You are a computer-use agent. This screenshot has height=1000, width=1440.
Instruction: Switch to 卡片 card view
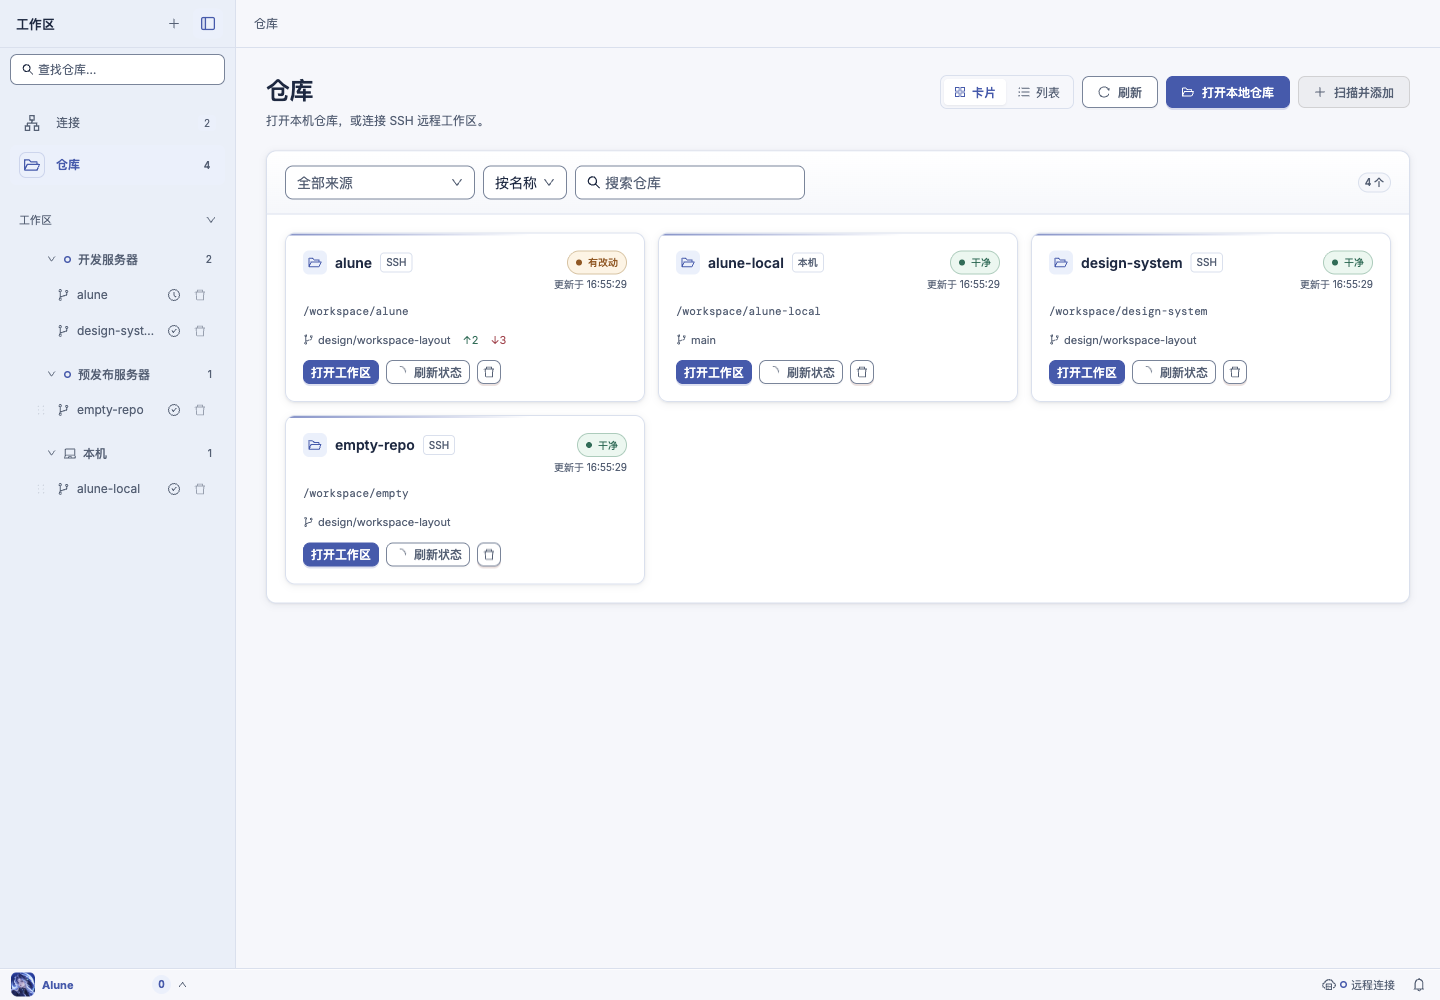(975, 92)
